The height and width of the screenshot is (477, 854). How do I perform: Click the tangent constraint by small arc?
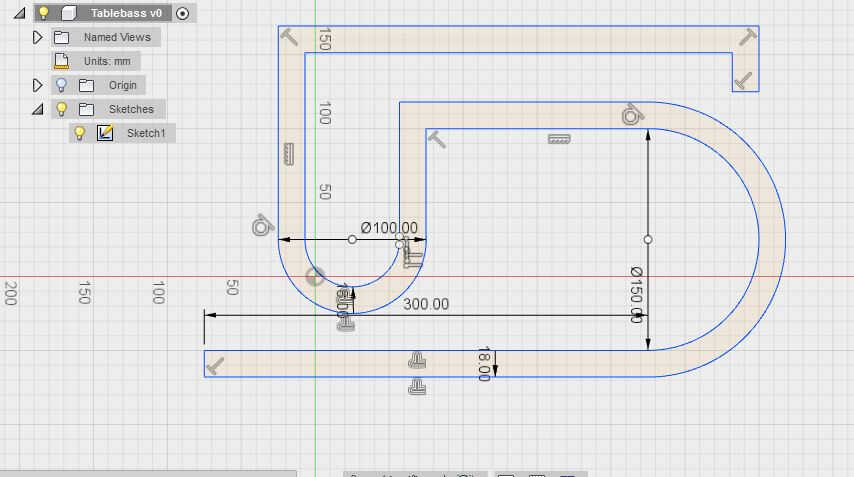262,225
